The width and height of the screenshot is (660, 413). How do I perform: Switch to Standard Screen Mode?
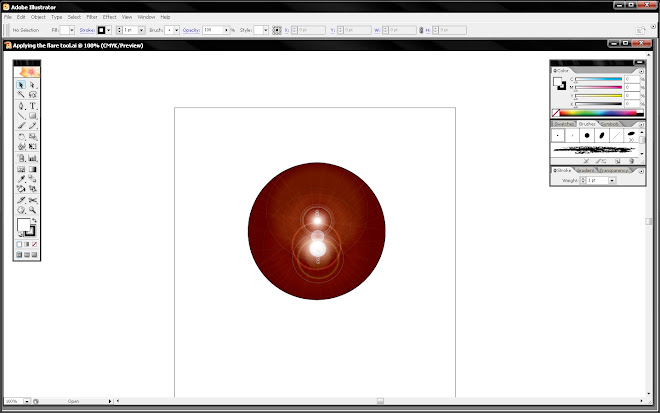click(19, 255)
